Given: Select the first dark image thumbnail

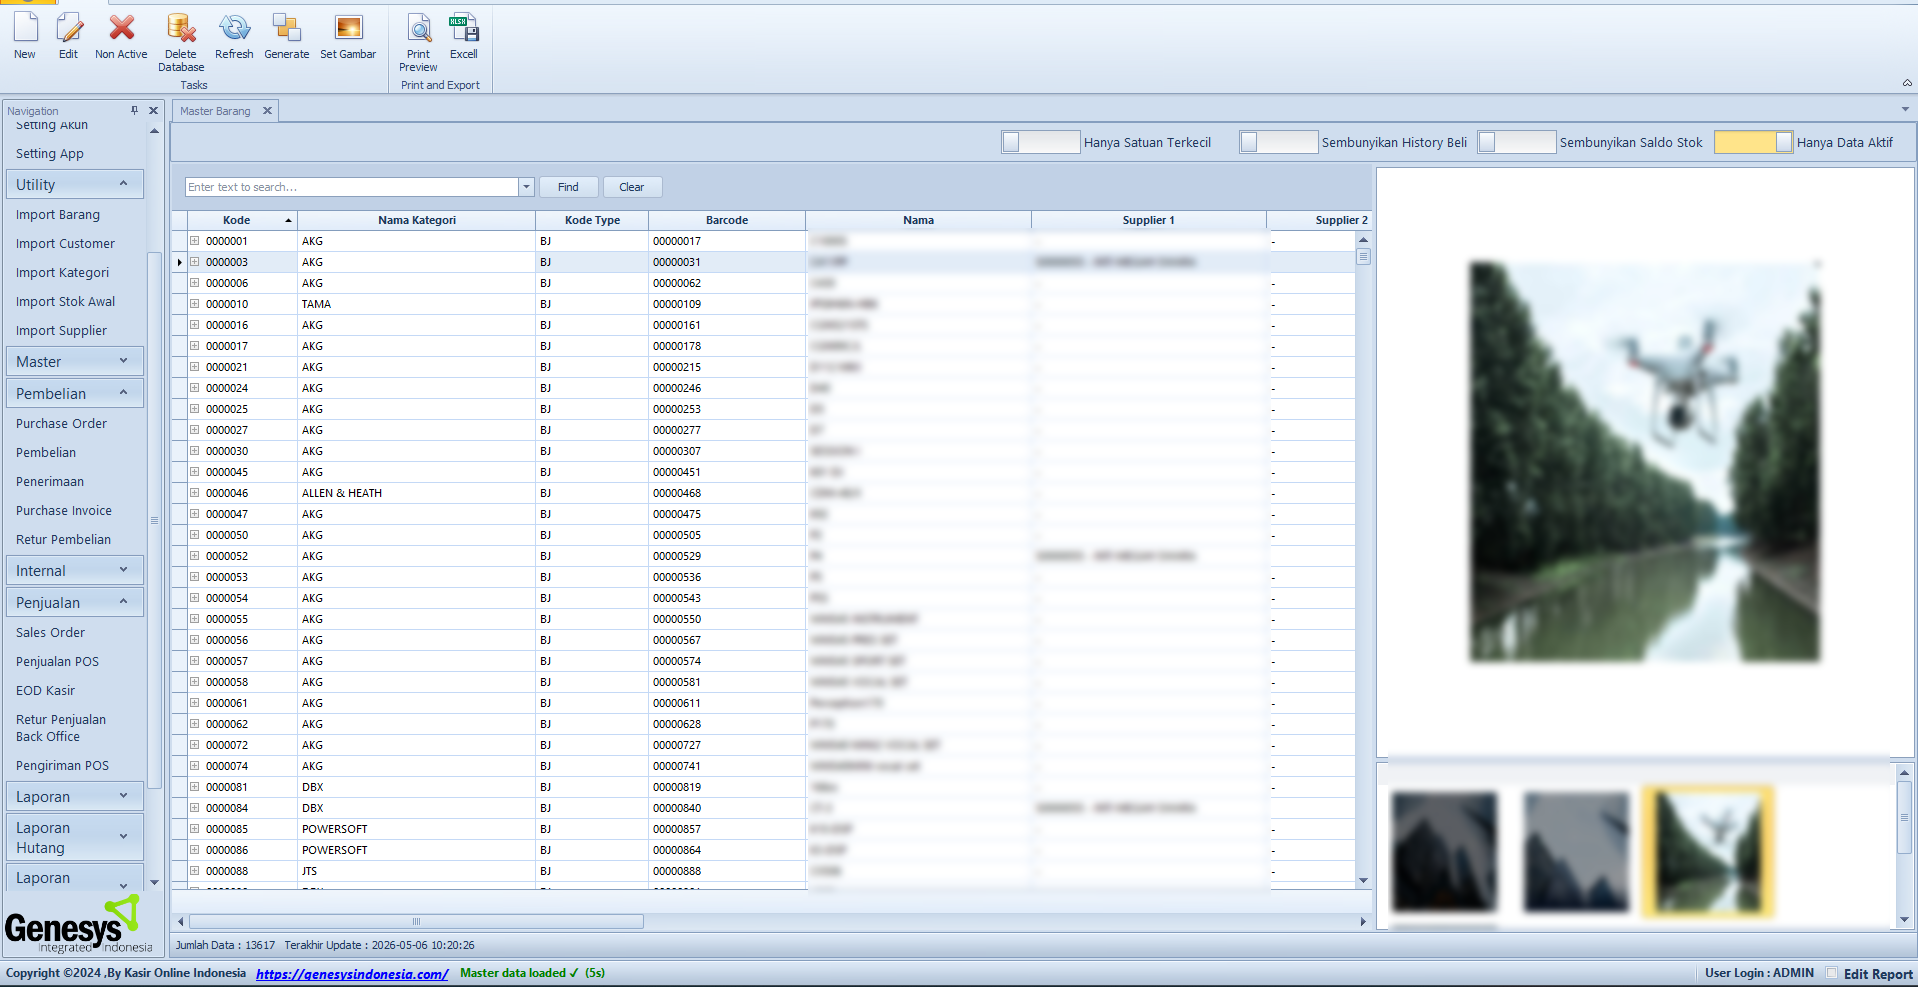Looking at the screenshot, I should coord(1444,851).
